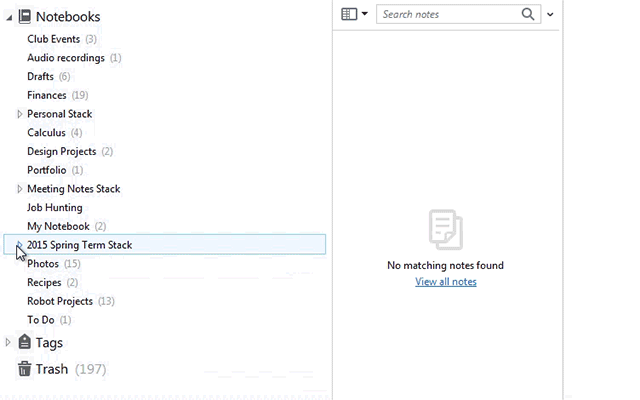
Task: Click the Notebooks book icon
Action: point(25,17)
